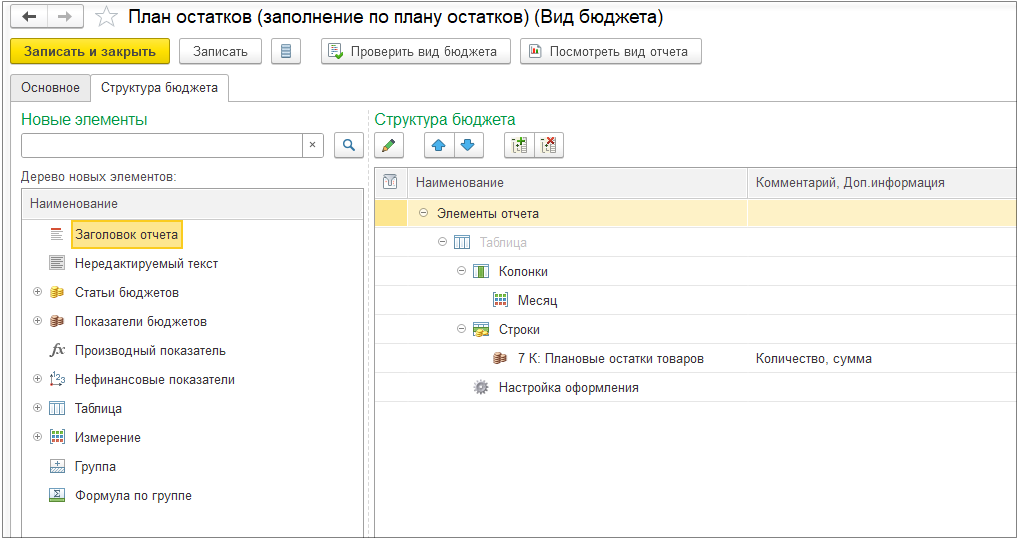Image resolution: width=1017 pixels, height=538 pixels.
Task: Move selected element down with blue arrow
Action: (468, 146)
